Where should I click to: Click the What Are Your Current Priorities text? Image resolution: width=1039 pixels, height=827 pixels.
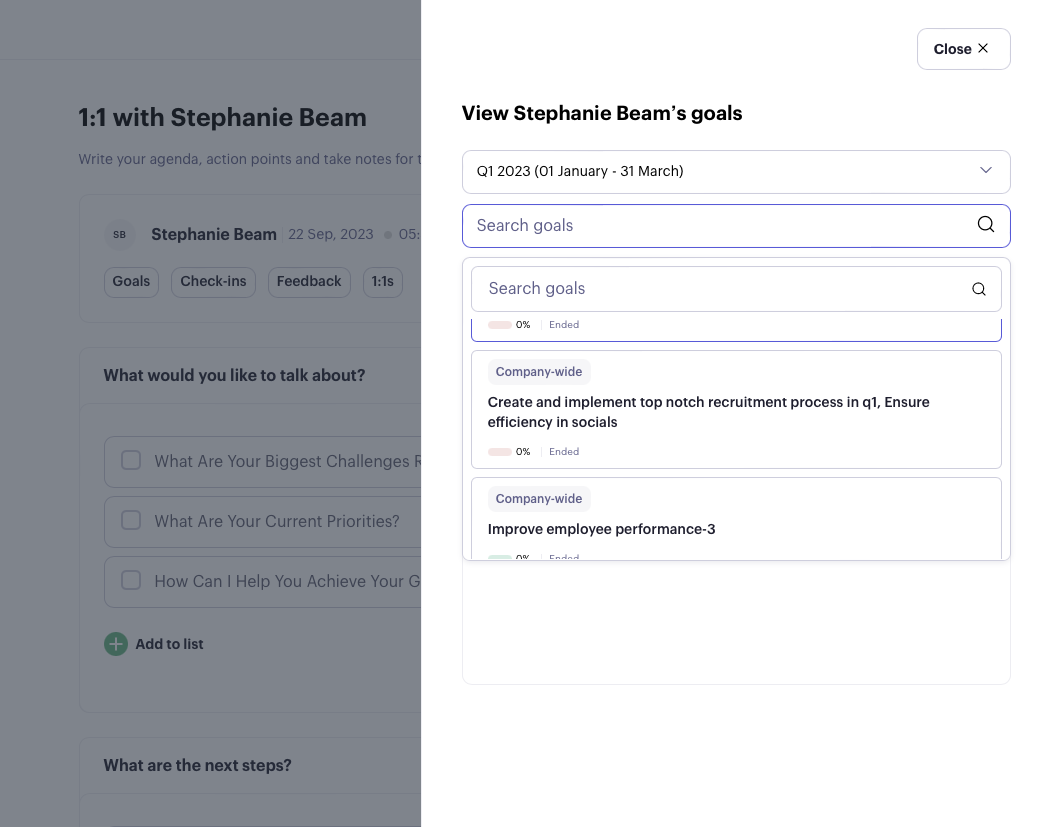click(x=277, y=522)
